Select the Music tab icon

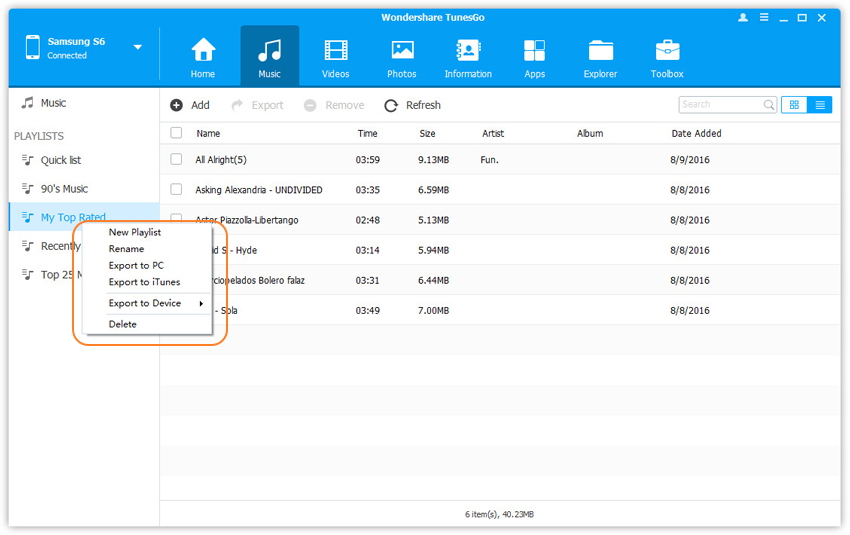(x=269, y=50)
